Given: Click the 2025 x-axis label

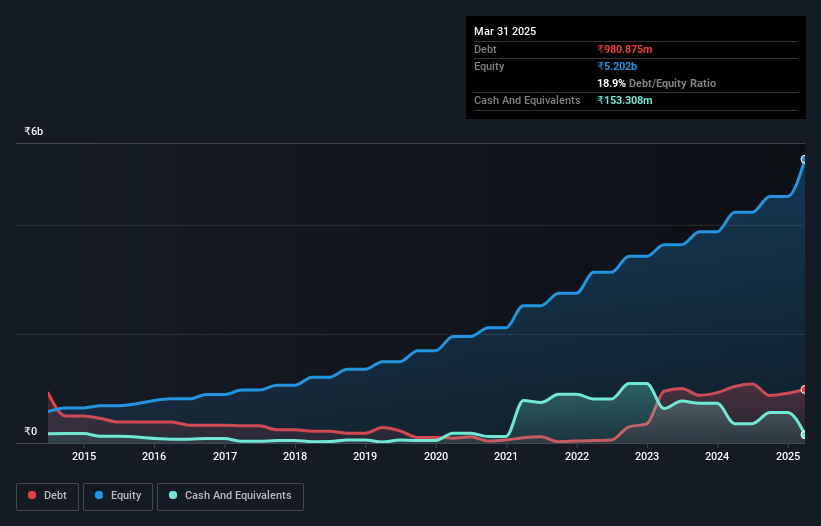Looking at the screenshot, I should click(787, 456).
